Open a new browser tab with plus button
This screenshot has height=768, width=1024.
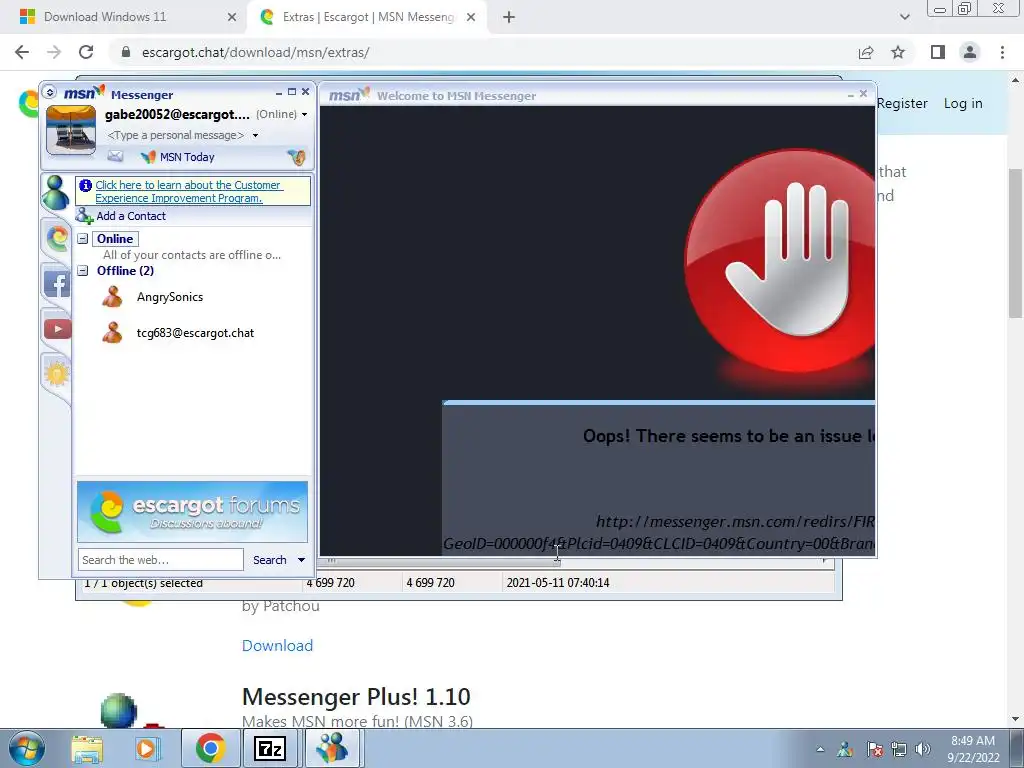pos(509,17)
